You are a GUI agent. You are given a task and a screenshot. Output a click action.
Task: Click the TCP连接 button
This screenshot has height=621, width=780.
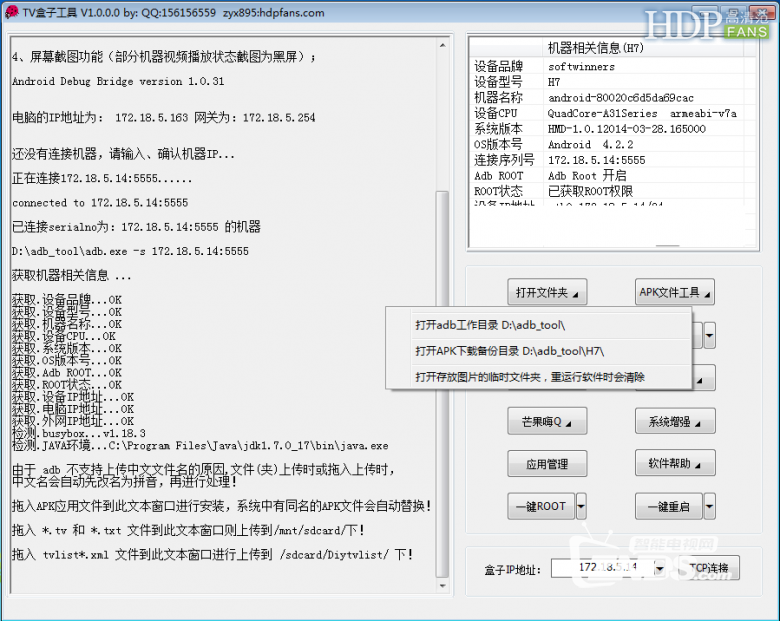point(710,568)
